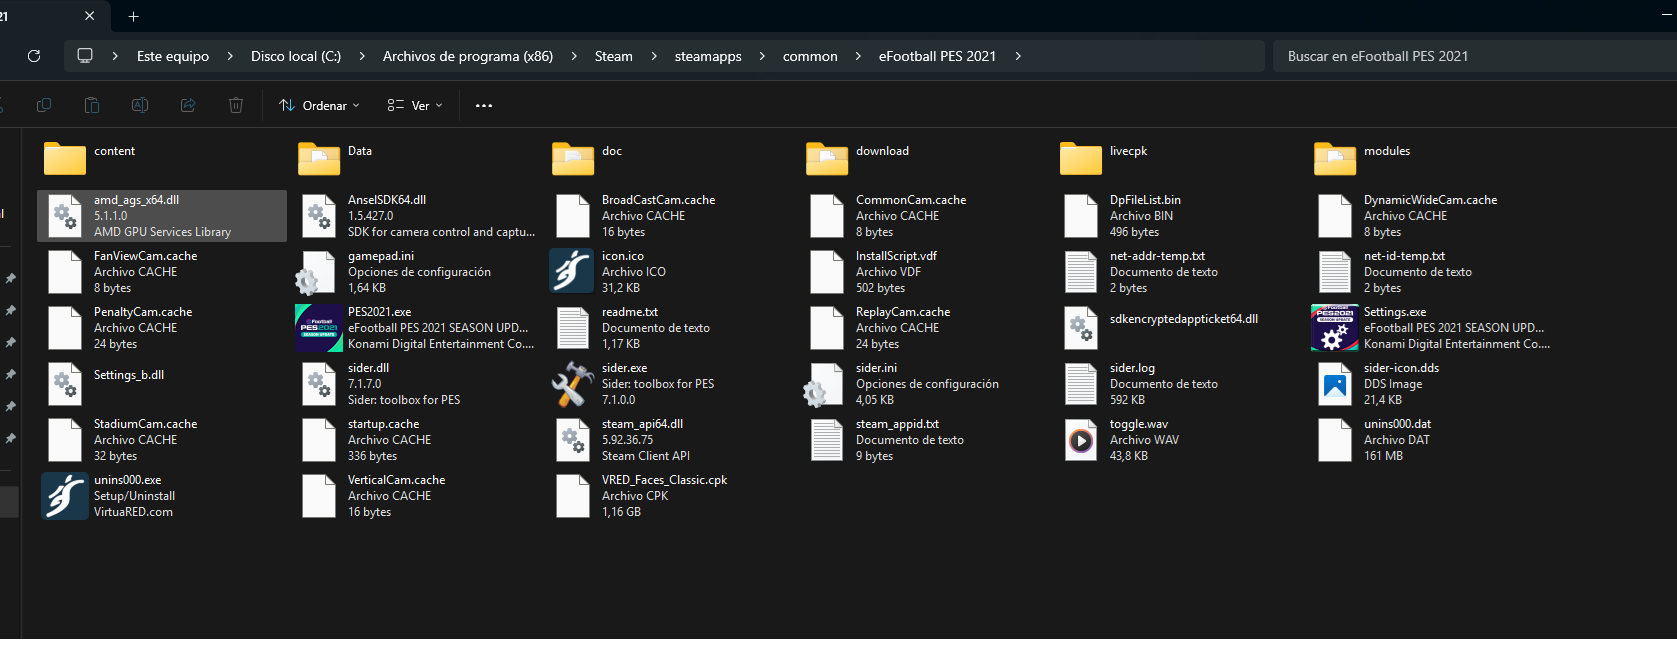Navigate to Archivos de programa (x86) breadcrumb
This screenshot has height=648, width=1677.
click(x=468, y=56)
